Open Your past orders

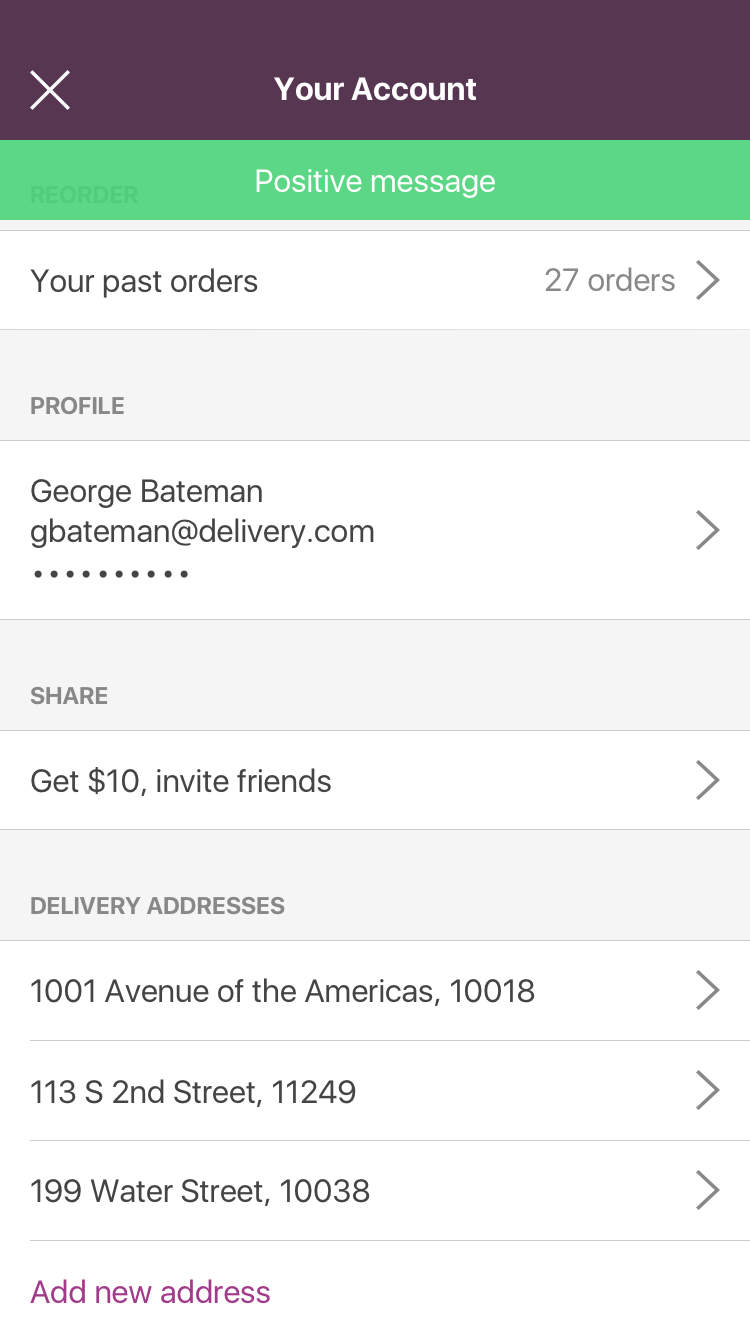point(144,281)
